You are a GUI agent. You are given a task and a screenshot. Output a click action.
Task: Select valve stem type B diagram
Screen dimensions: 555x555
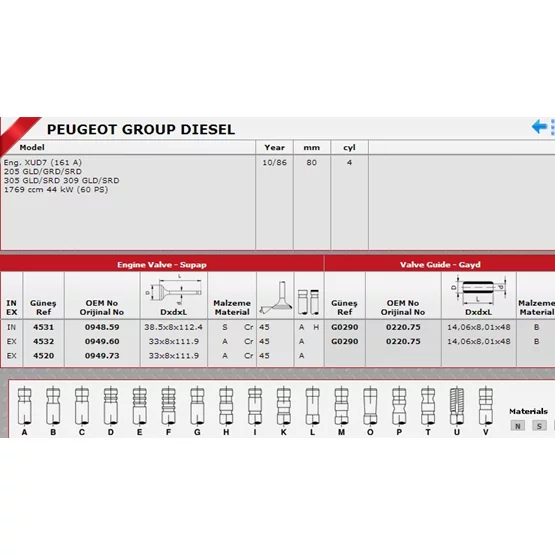pos(53,406)
